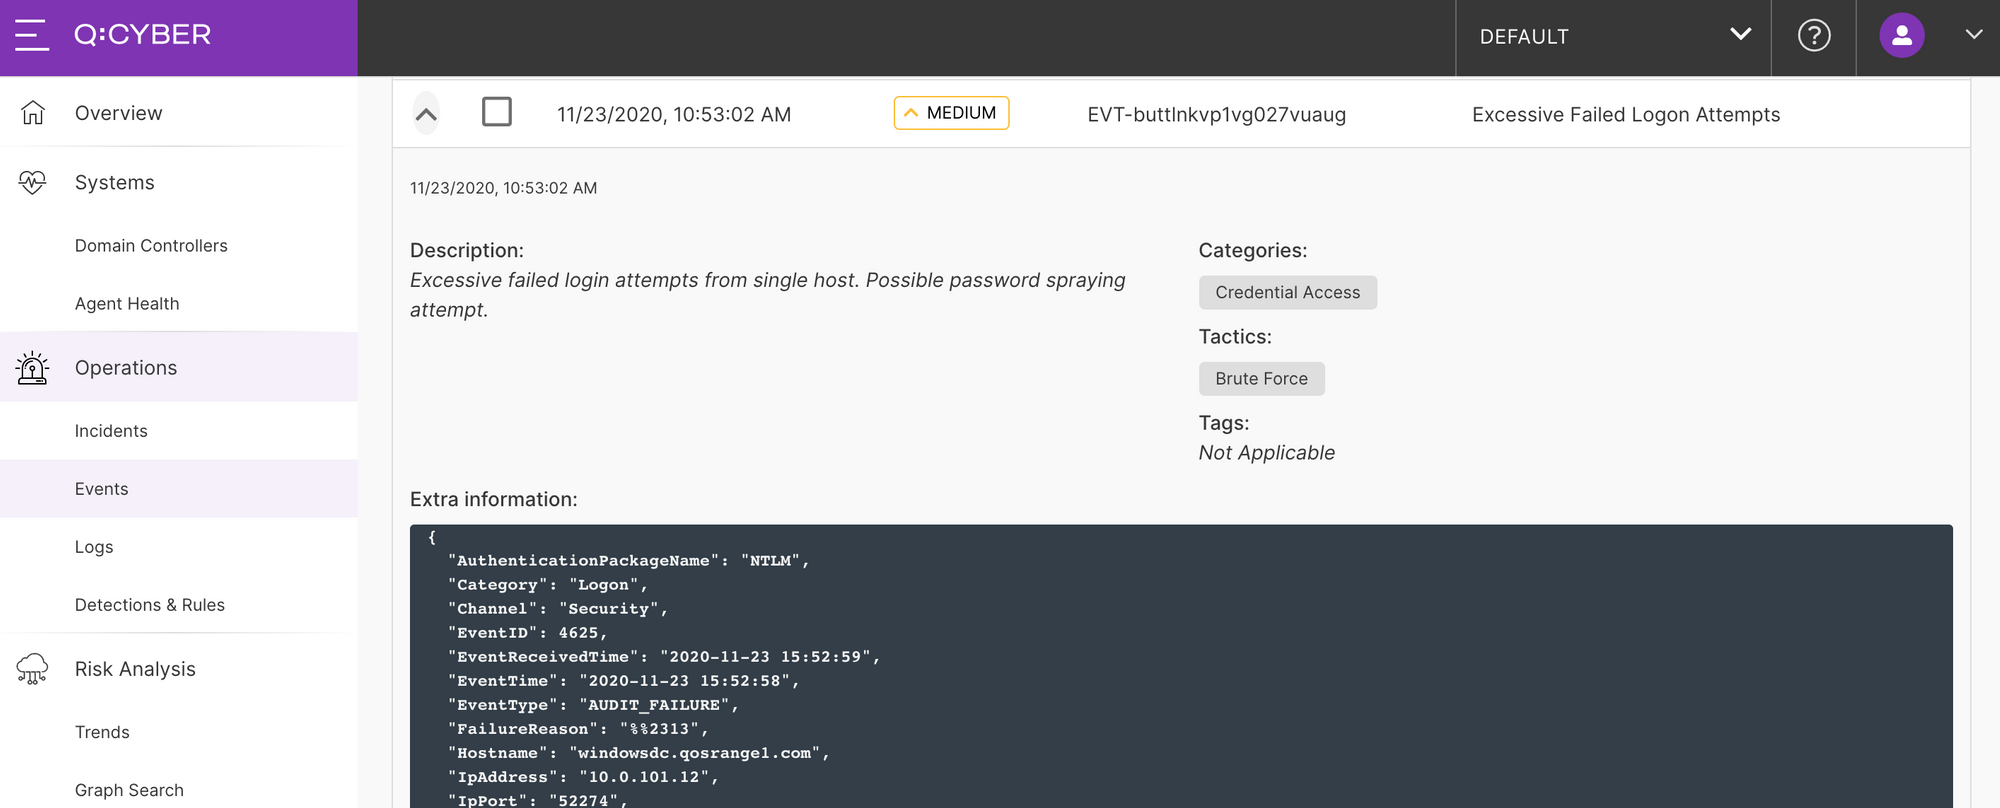2000x808 pixels.
Task: Open the Incidents page
Action: click(x=111, y=431)
